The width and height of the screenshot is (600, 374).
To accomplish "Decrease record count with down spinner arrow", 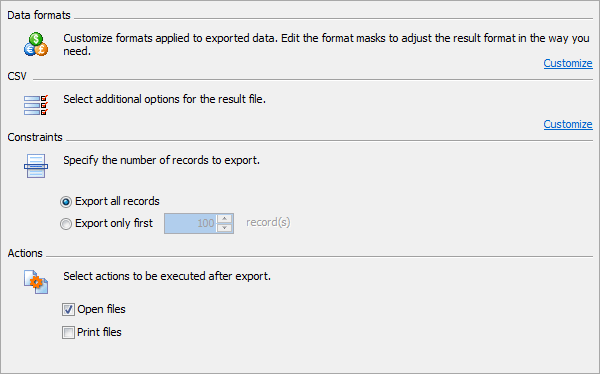I will pyautogui.click(x=225, y=228).
